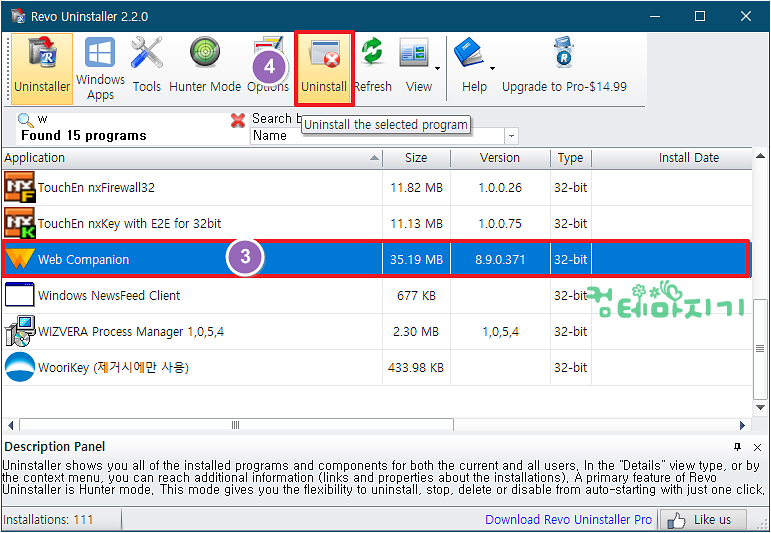Click horizontal scroll right arrow
The height and width of the screenshot is (533, 771).
742,425
